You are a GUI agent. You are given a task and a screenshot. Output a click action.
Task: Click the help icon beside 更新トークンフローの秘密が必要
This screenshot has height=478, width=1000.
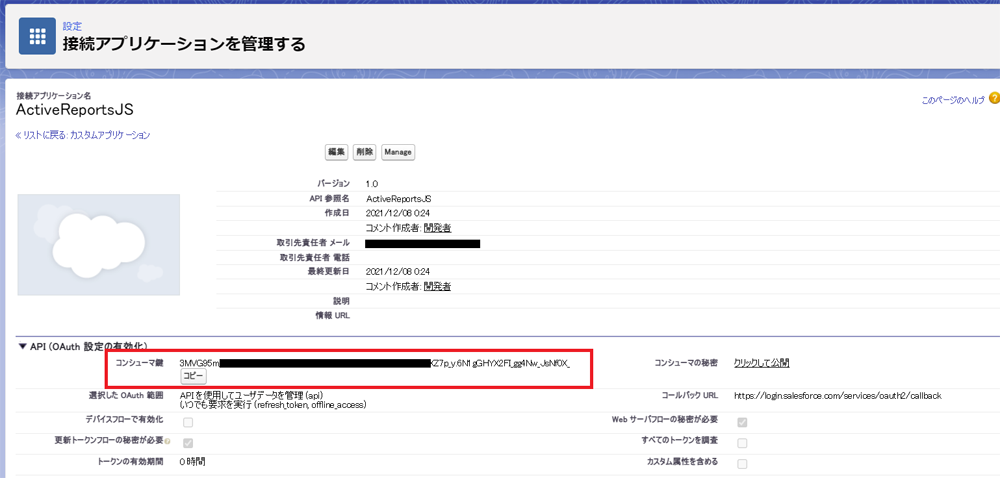point(168,441)
